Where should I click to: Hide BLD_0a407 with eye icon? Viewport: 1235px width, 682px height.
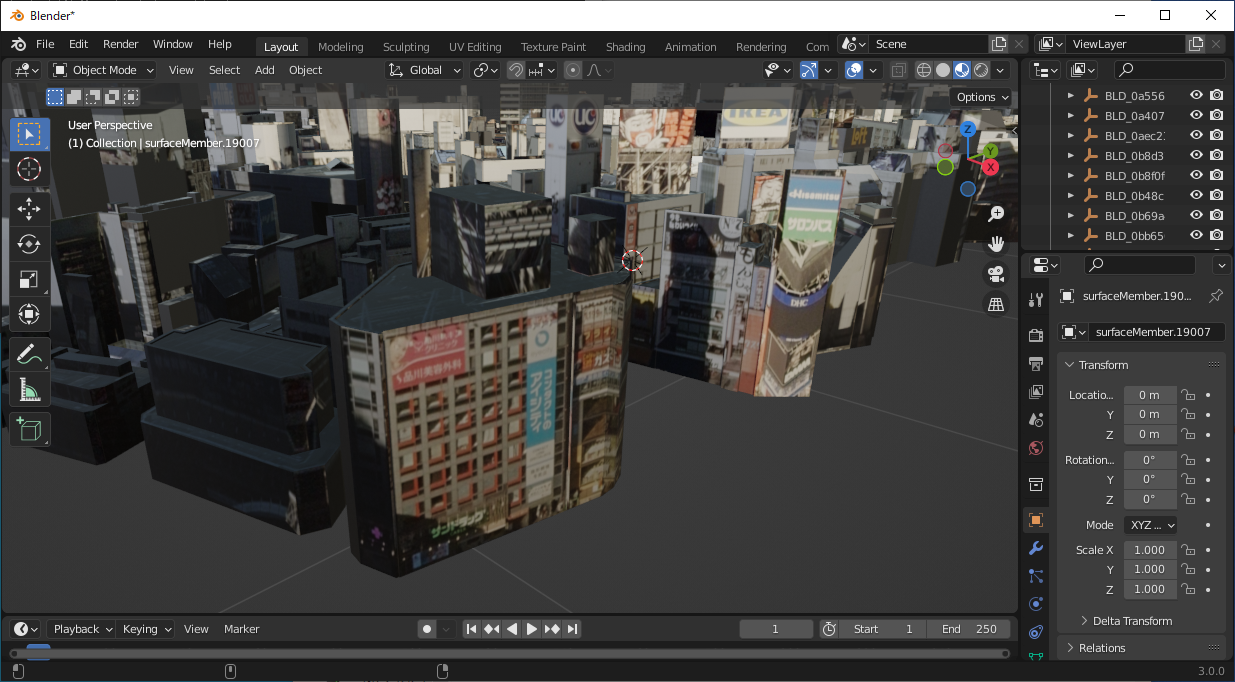pyautogui.click(x=1196, y=115)
